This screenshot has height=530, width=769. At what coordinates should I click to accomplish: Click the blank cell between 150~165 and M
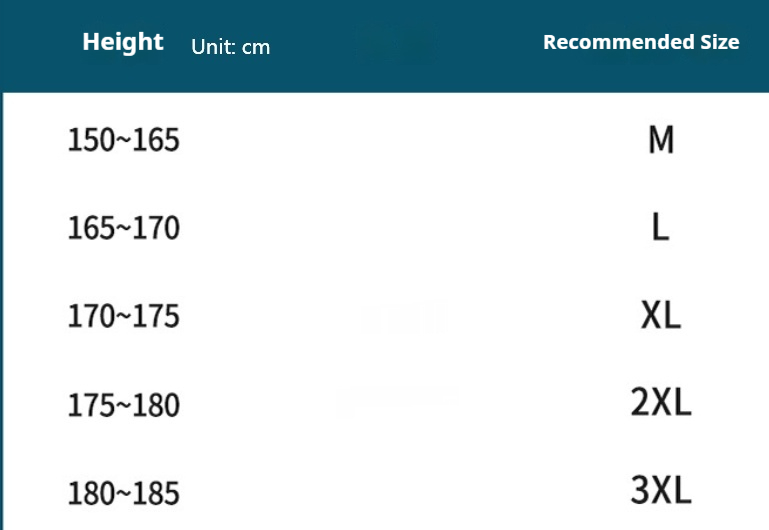pos(412,140)
